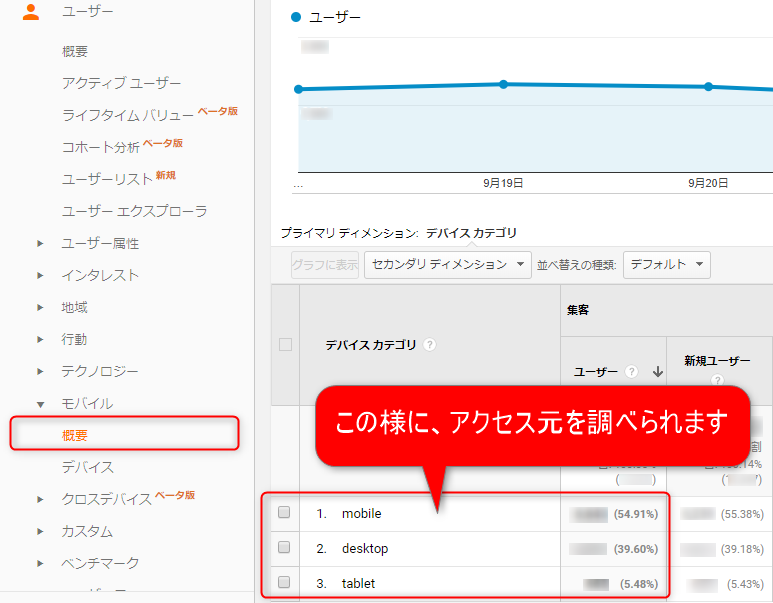Expand the 行動 section
The height and width of the screenshot is (603, 773).
pos(40,340)
